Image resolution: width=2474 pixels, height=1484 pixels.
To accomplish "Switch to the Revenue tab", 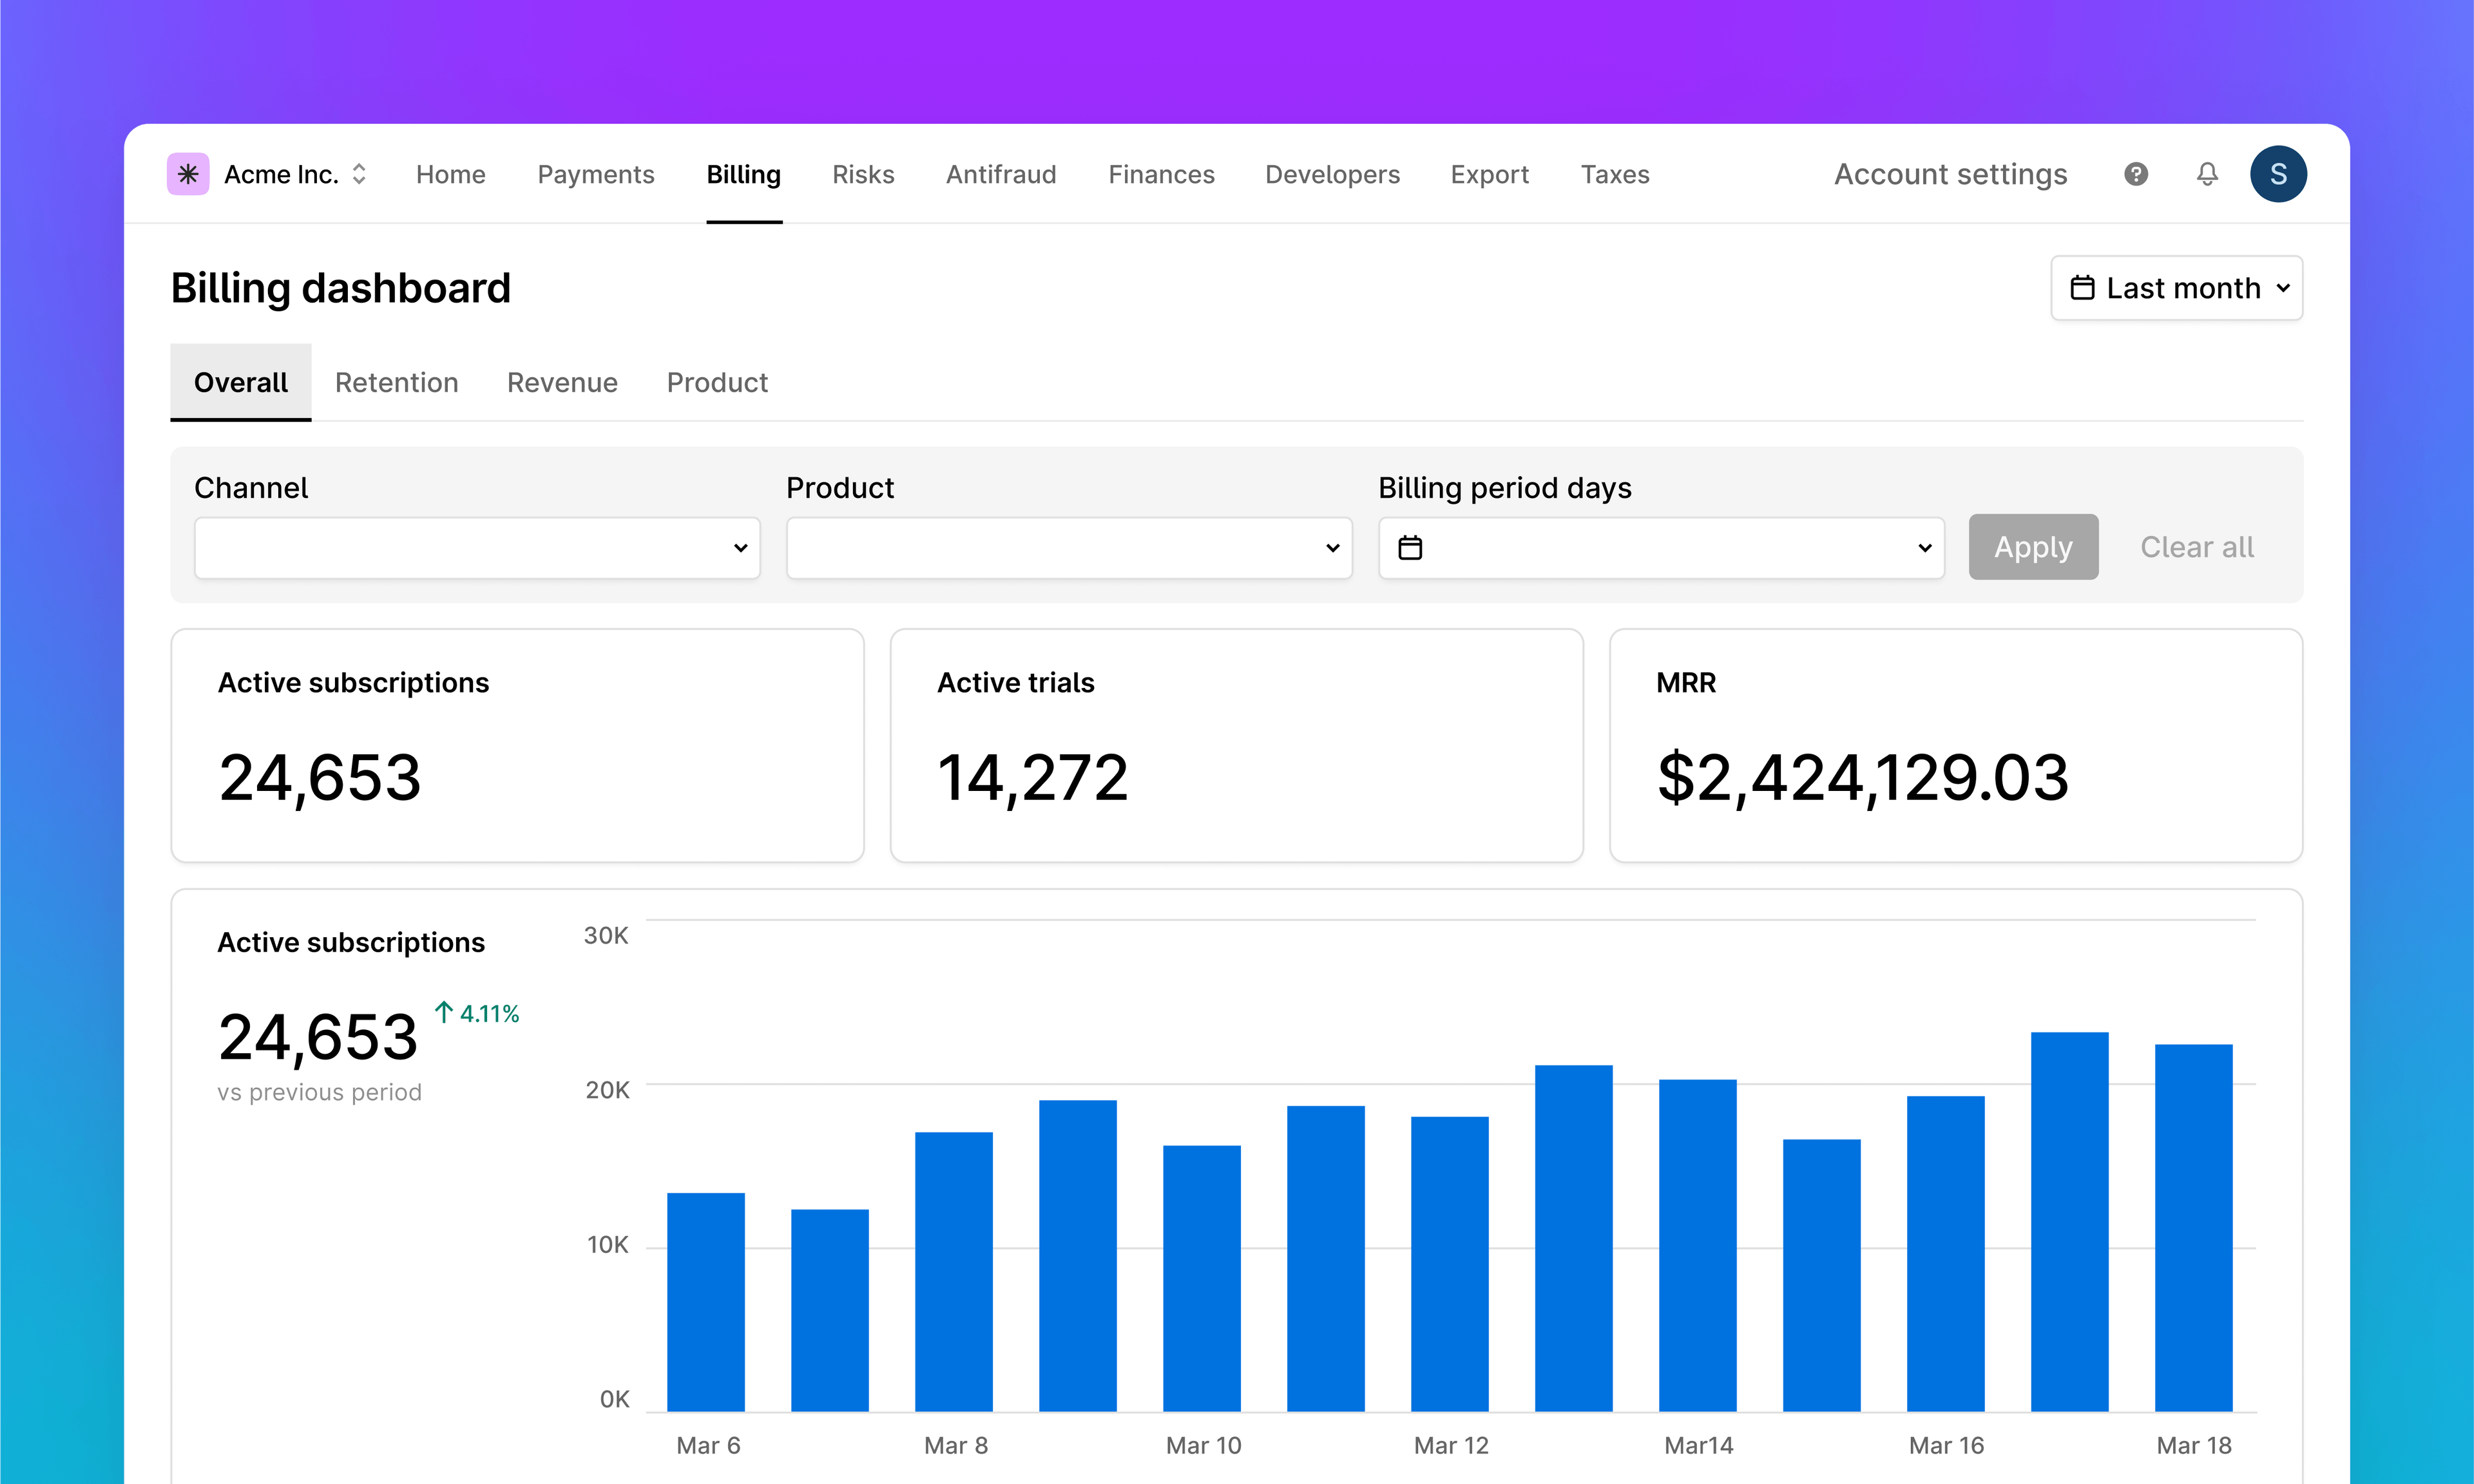I will [x=562, y=382].
